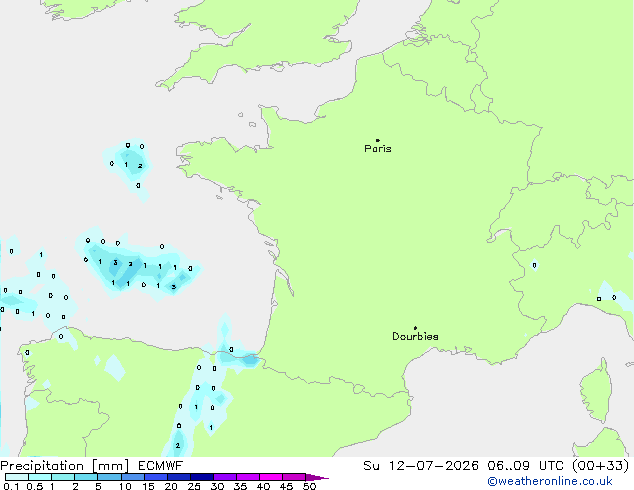Image resolution: width=634 pixels, height=490 pixels.
Task: Pick the 0.1–0.5 mm palest legend swatch
Action: [17, 477]
